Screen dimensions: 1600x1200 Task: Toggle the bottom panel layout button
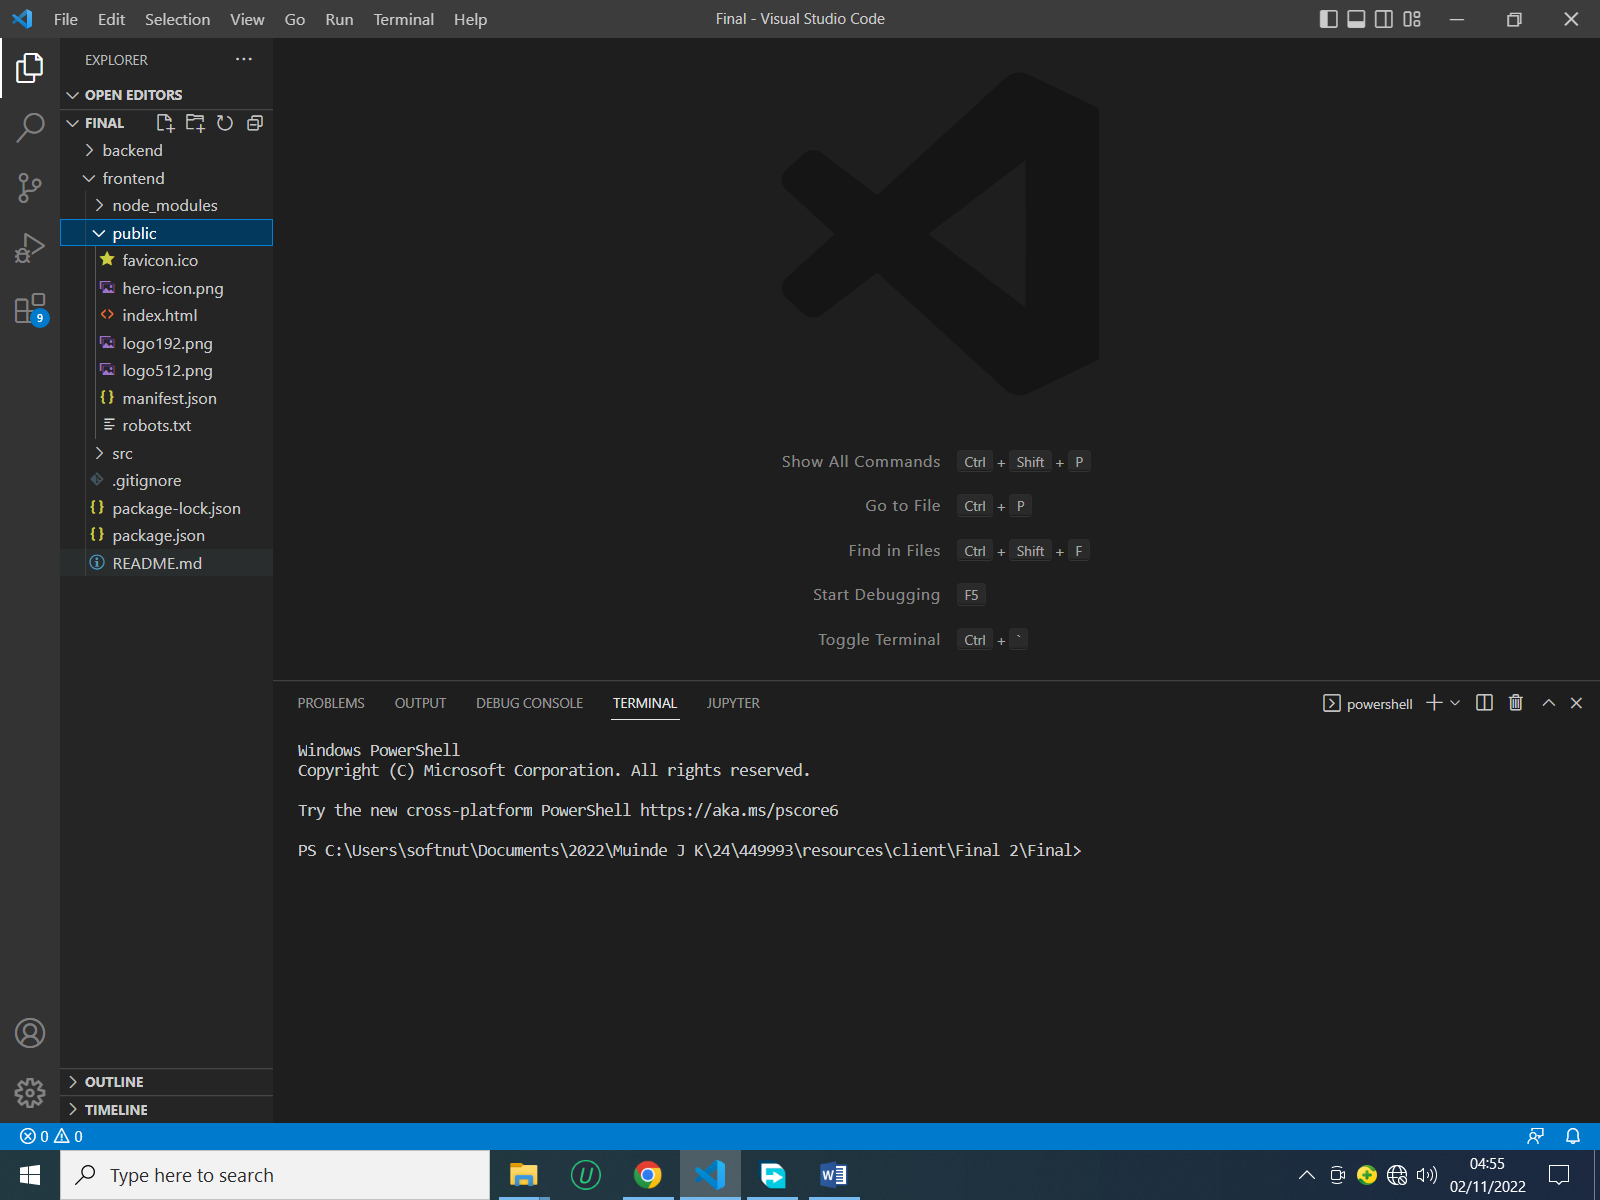[x=1356, y=19]
